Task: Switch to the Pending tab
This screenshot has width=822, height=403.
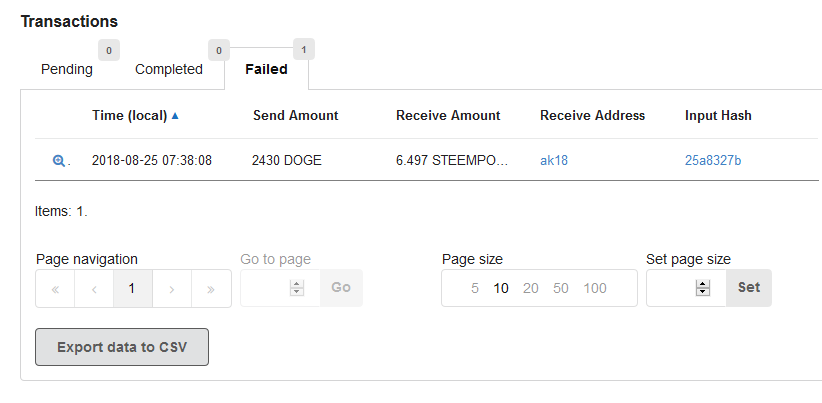Action: pyautogui.click(x=67, y=69)
